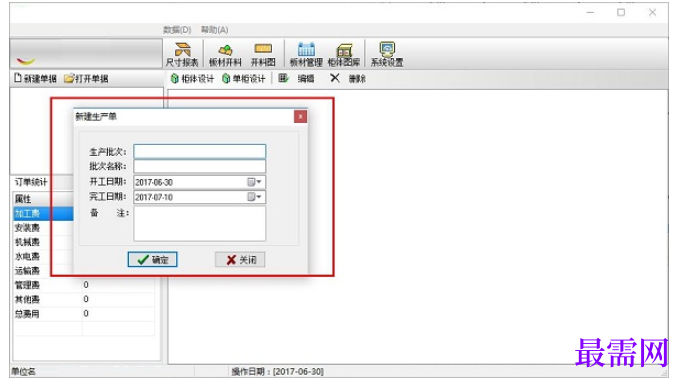Click the 编辑 edit tool
Viewport: 687px width, 384px height.
point(297,78)
